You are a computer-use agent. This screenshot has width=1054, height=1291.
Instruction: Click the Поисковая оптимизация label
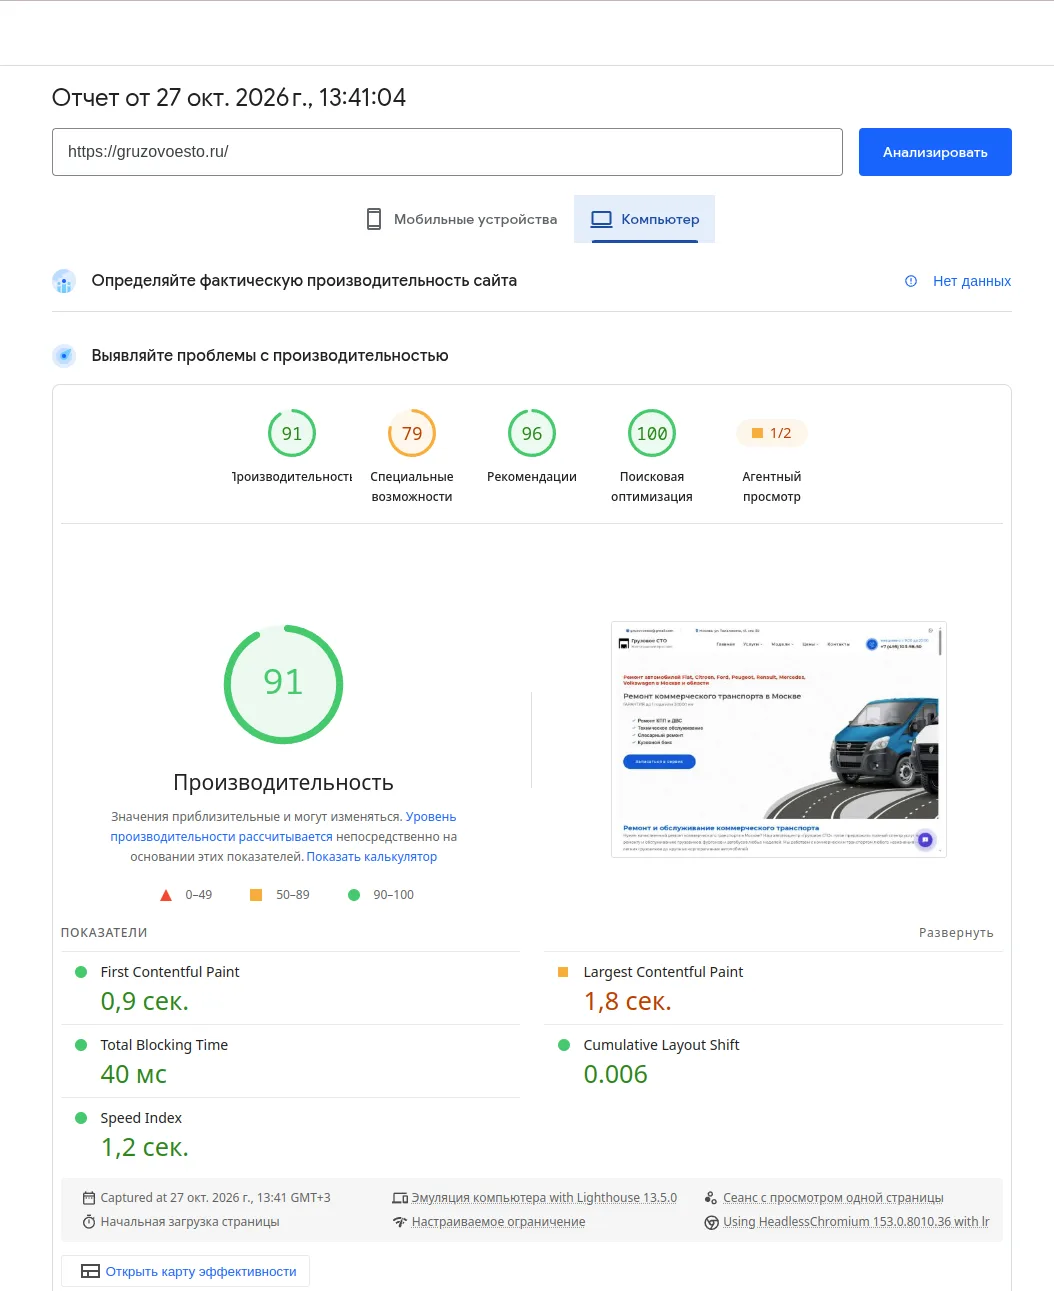coord(652,487)
